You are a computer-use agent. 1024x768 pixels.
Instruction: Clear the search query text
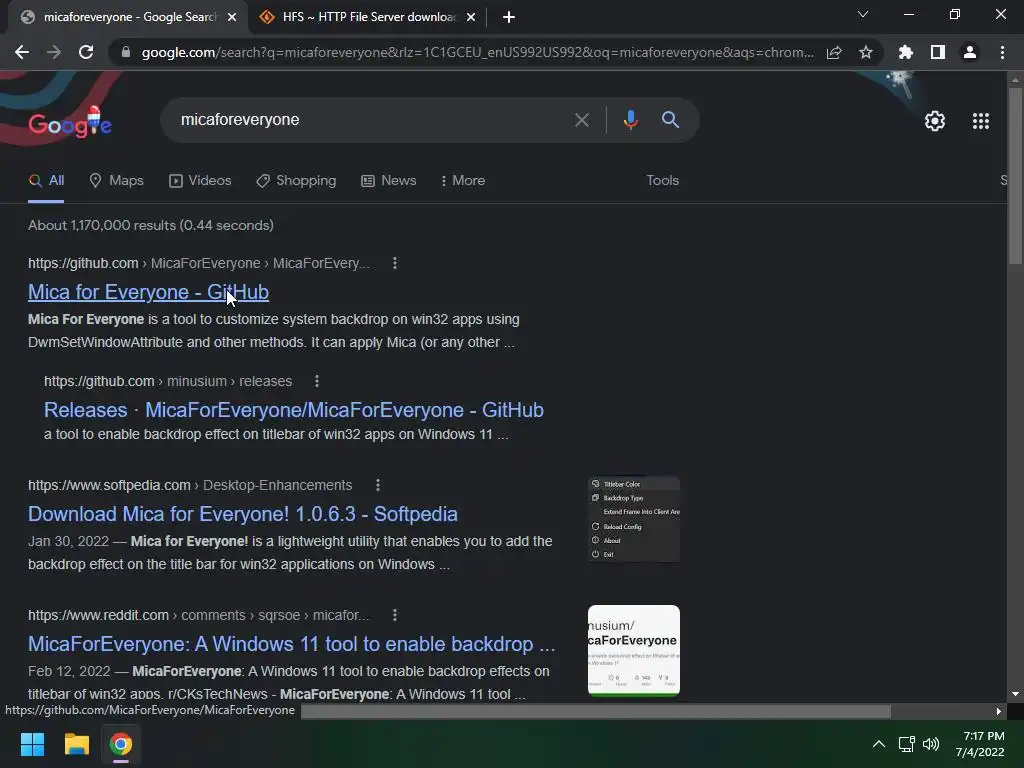click(x=581, y=120)
